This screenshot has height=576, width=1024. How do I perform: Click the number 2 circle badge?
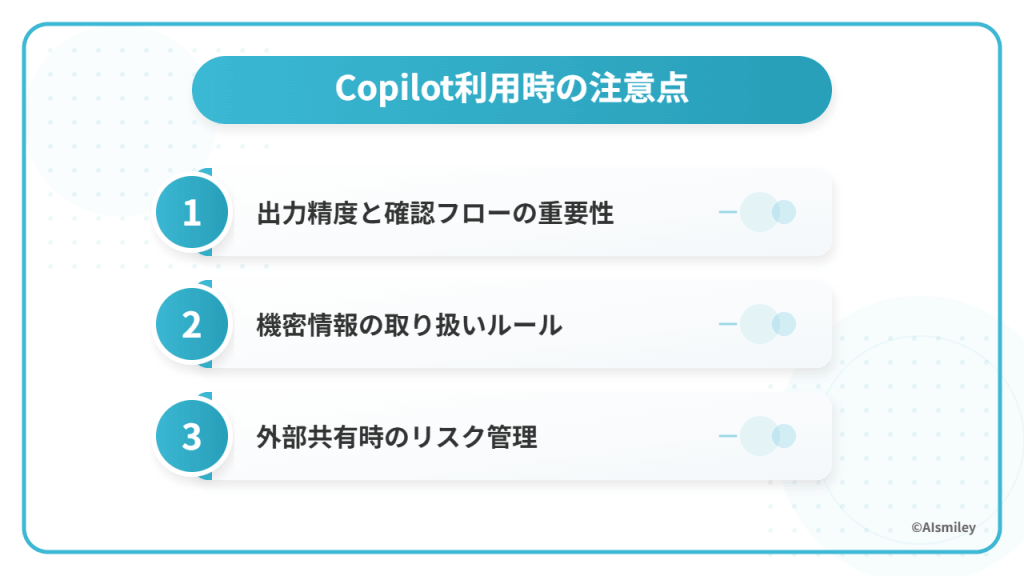click(x=192, y=324)
